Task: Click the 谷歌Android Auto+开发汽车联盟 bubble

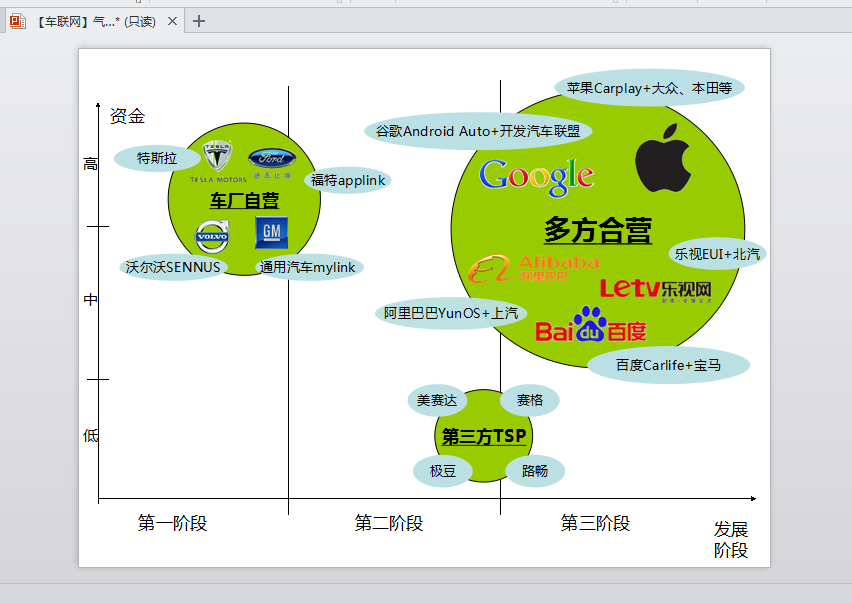Action: pyautogui.click(x=478, y=131)
